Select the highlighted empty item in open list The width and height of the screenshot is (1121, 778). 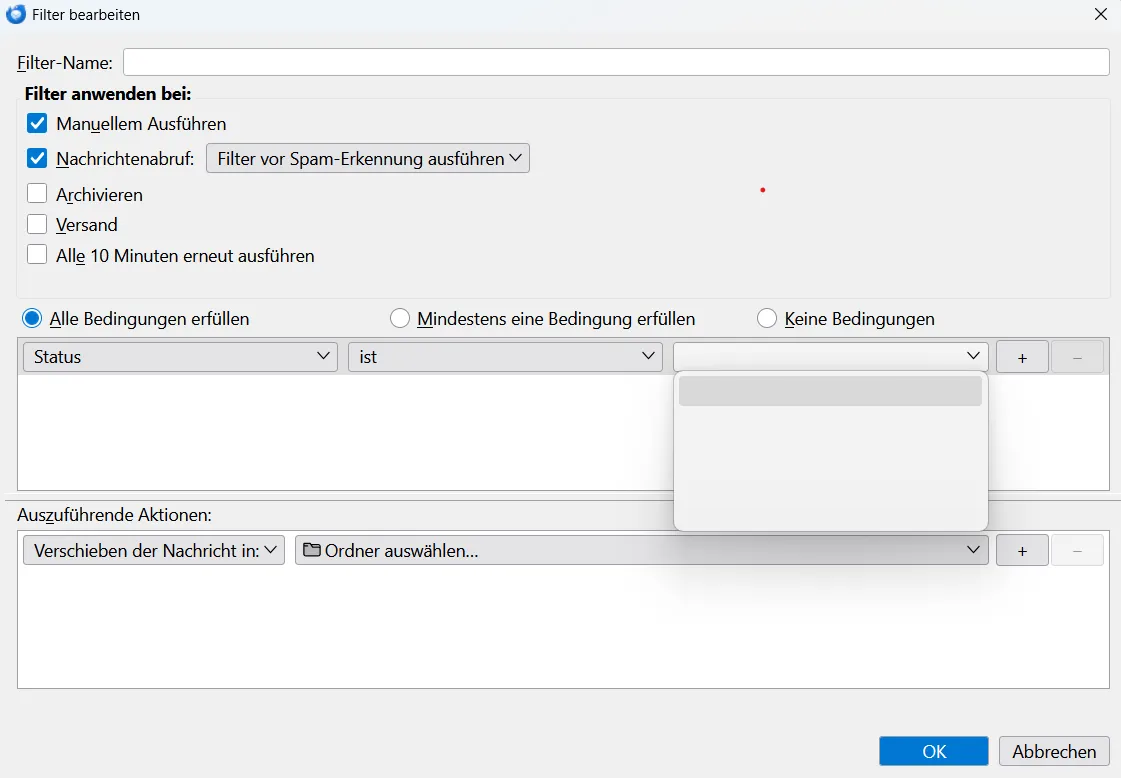click(x=830, y=391)
